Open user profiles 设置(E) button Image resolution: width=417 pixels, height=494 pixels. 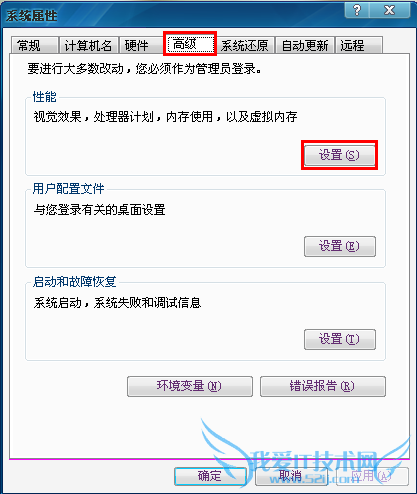[340, 246]
